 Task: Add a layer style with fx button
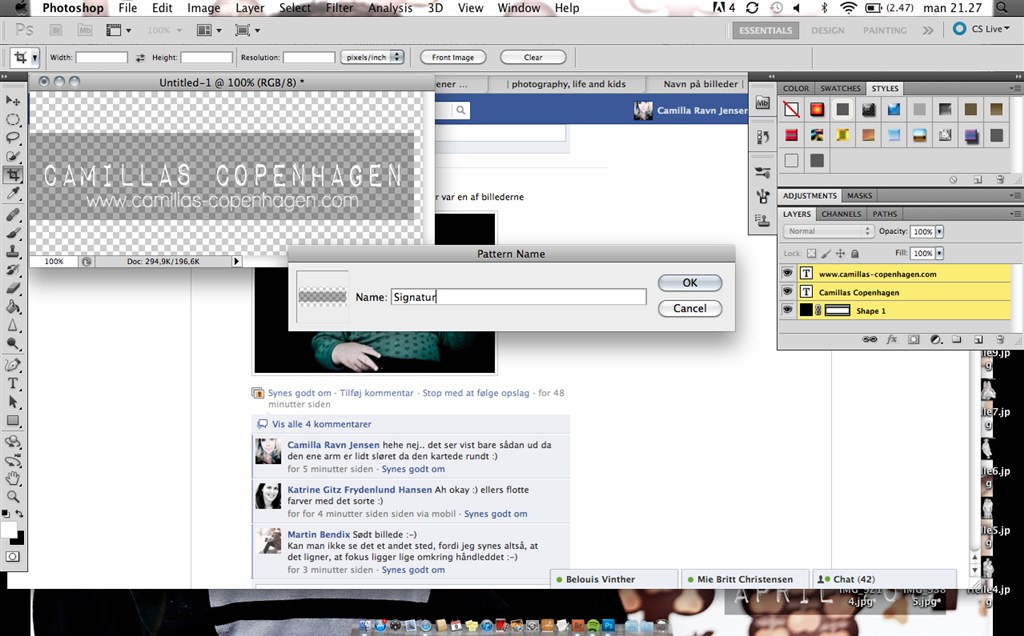[x=891, y=340]
